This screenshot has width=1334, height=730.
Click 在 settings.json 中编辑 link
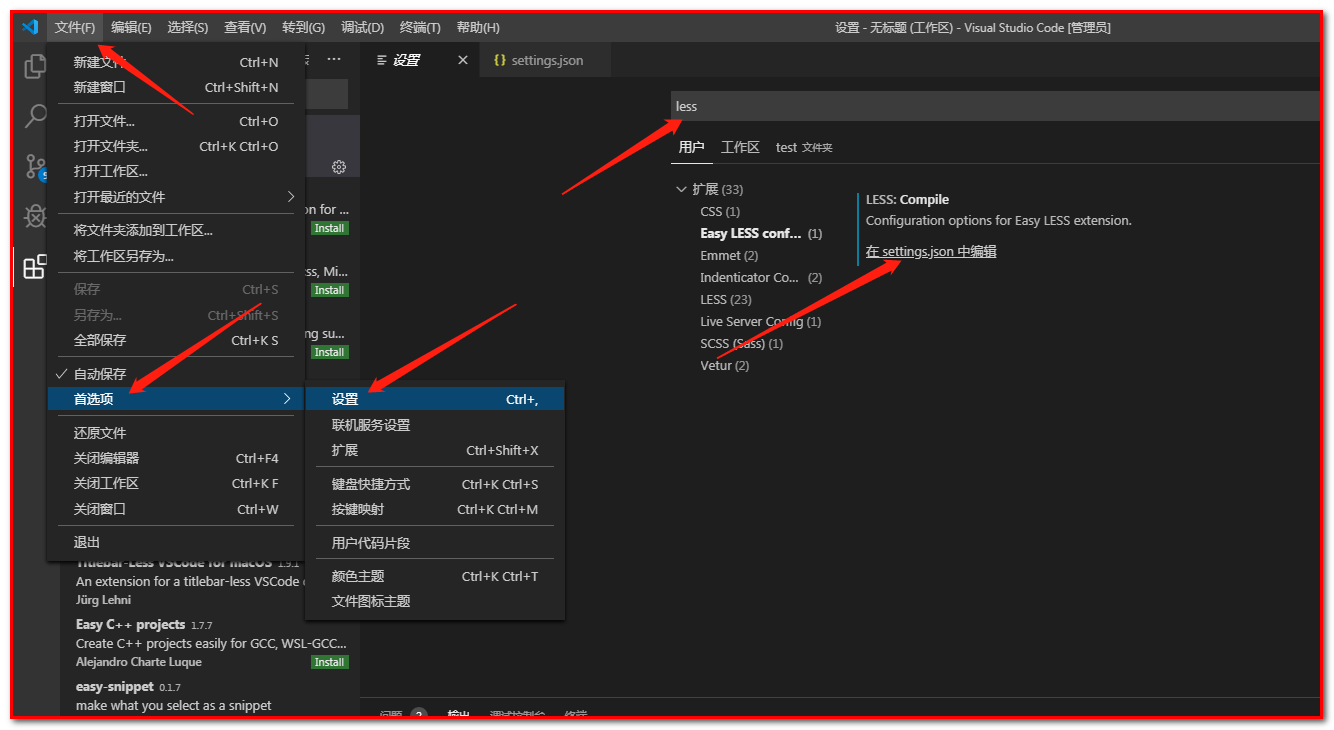(x=931, y=252)
